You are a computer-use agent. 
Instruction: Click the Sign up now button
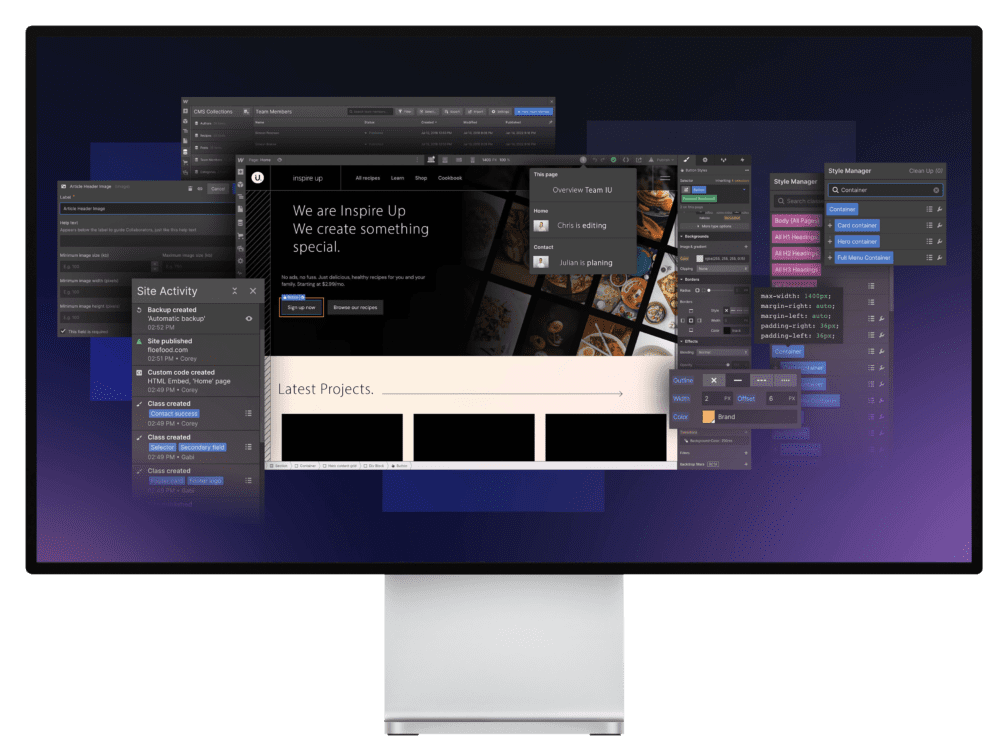[x=301, y=307]
